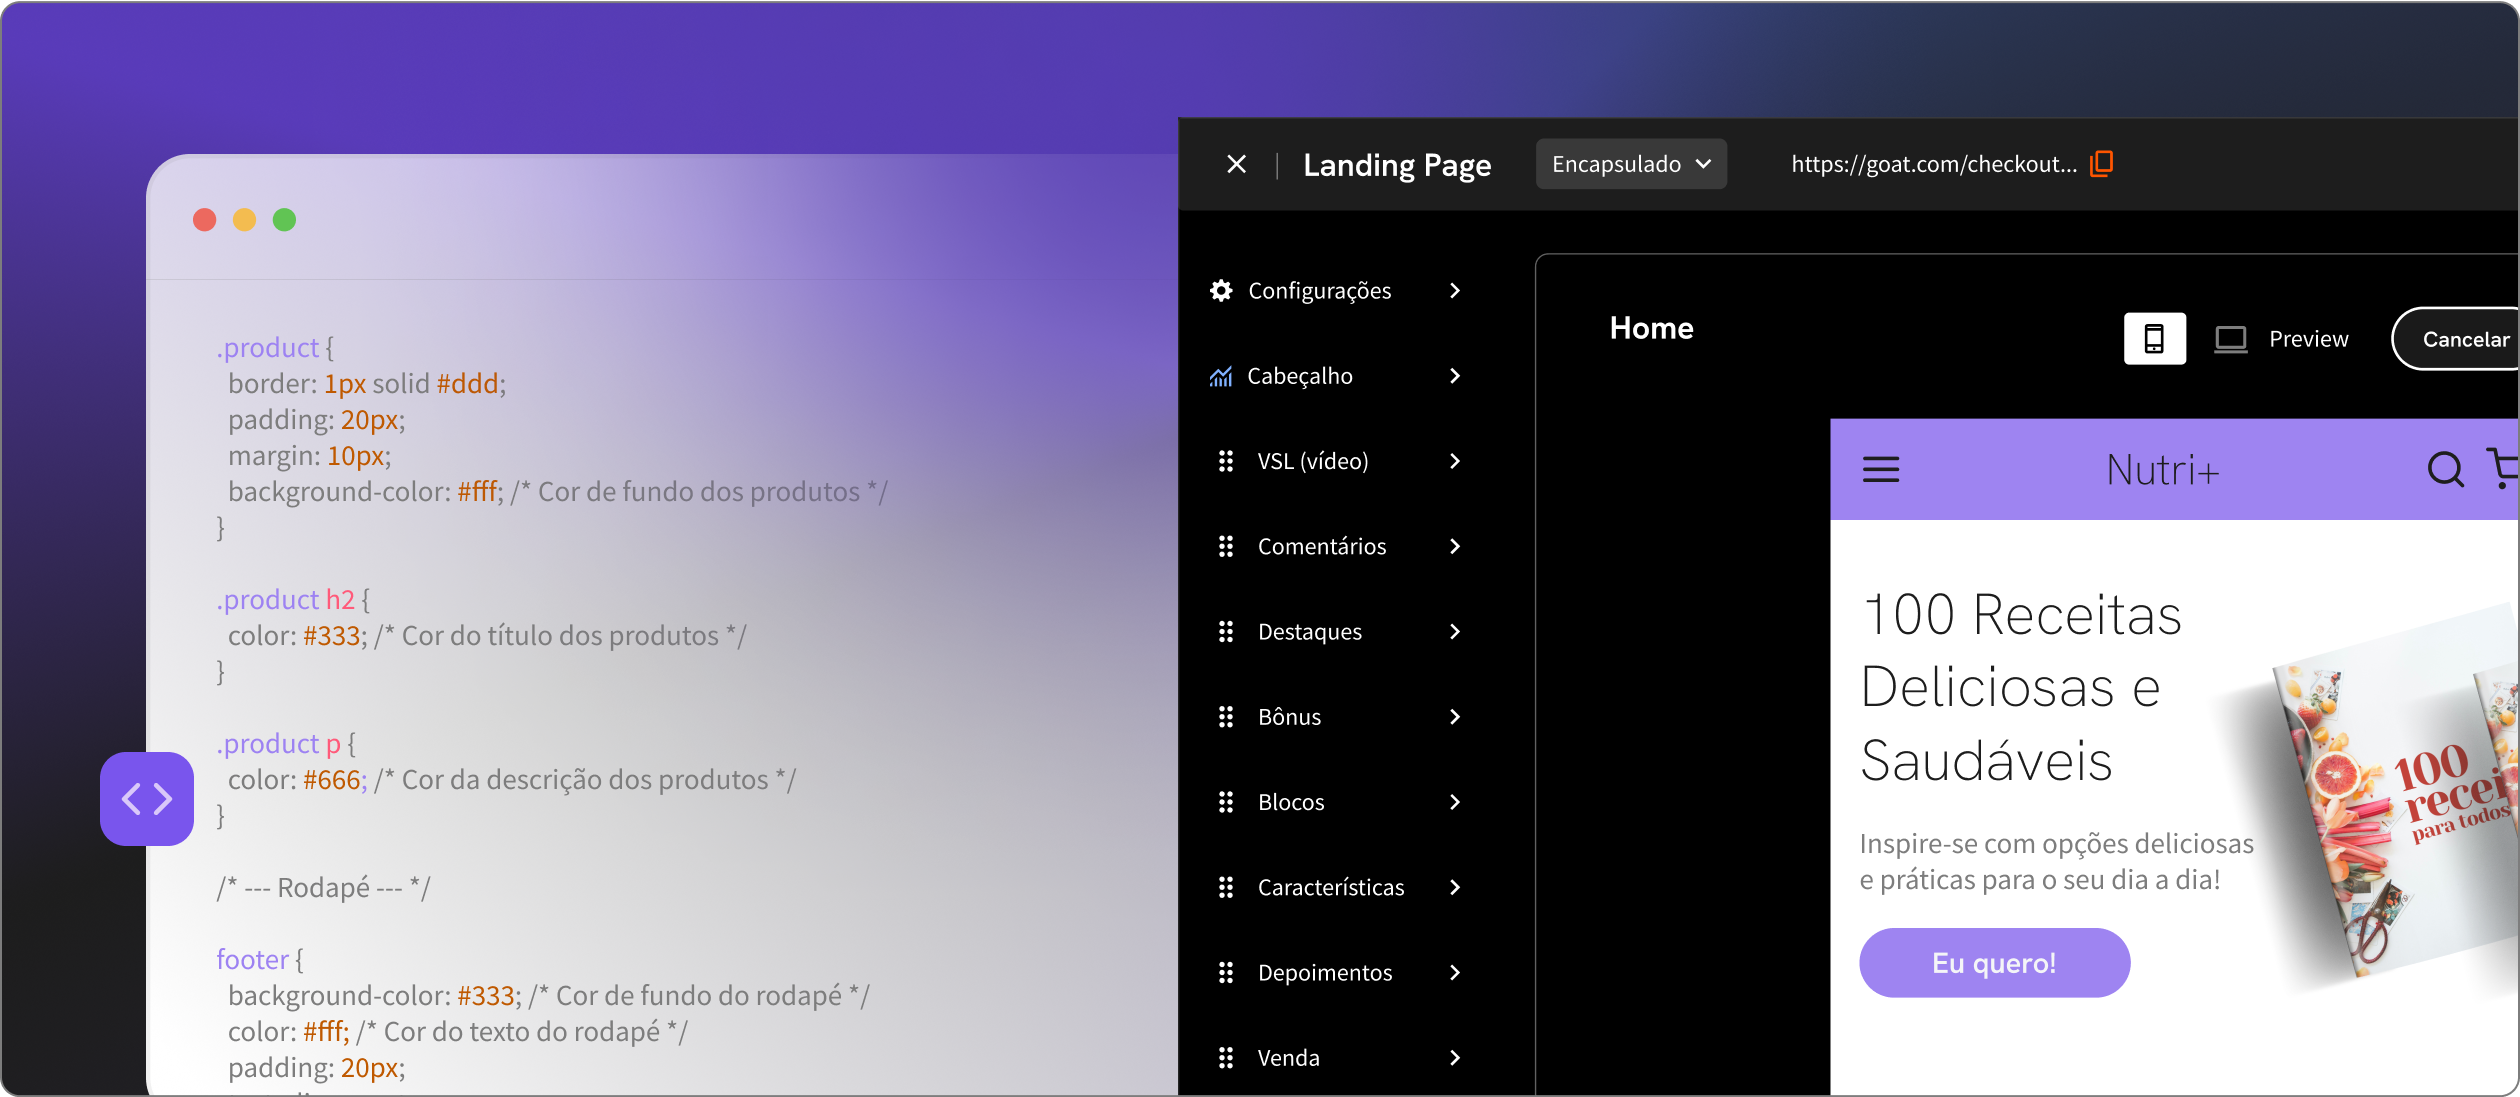Expand the Destaques chevron
Screen dimensions: 2520x1097
tap(1455, 632)
